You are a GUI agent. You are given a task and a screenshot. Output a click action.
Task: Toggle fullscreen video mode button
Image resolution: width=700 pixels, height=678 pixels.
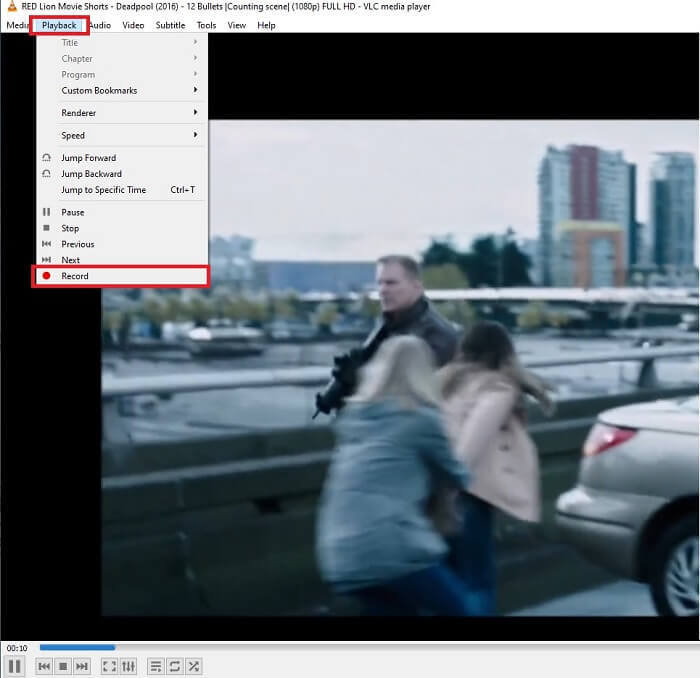pyautogui.click(x=109, y=666)
